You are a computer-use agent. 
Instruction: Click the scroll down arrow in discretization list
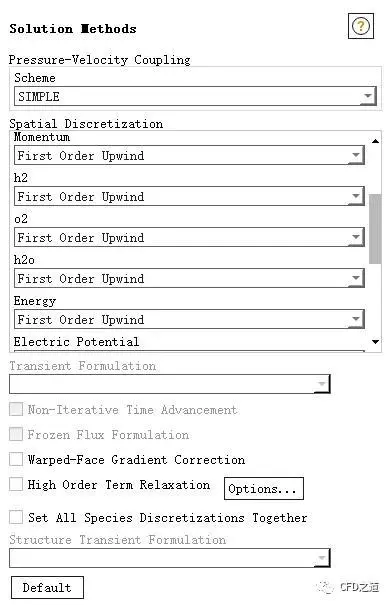(375, 341)
